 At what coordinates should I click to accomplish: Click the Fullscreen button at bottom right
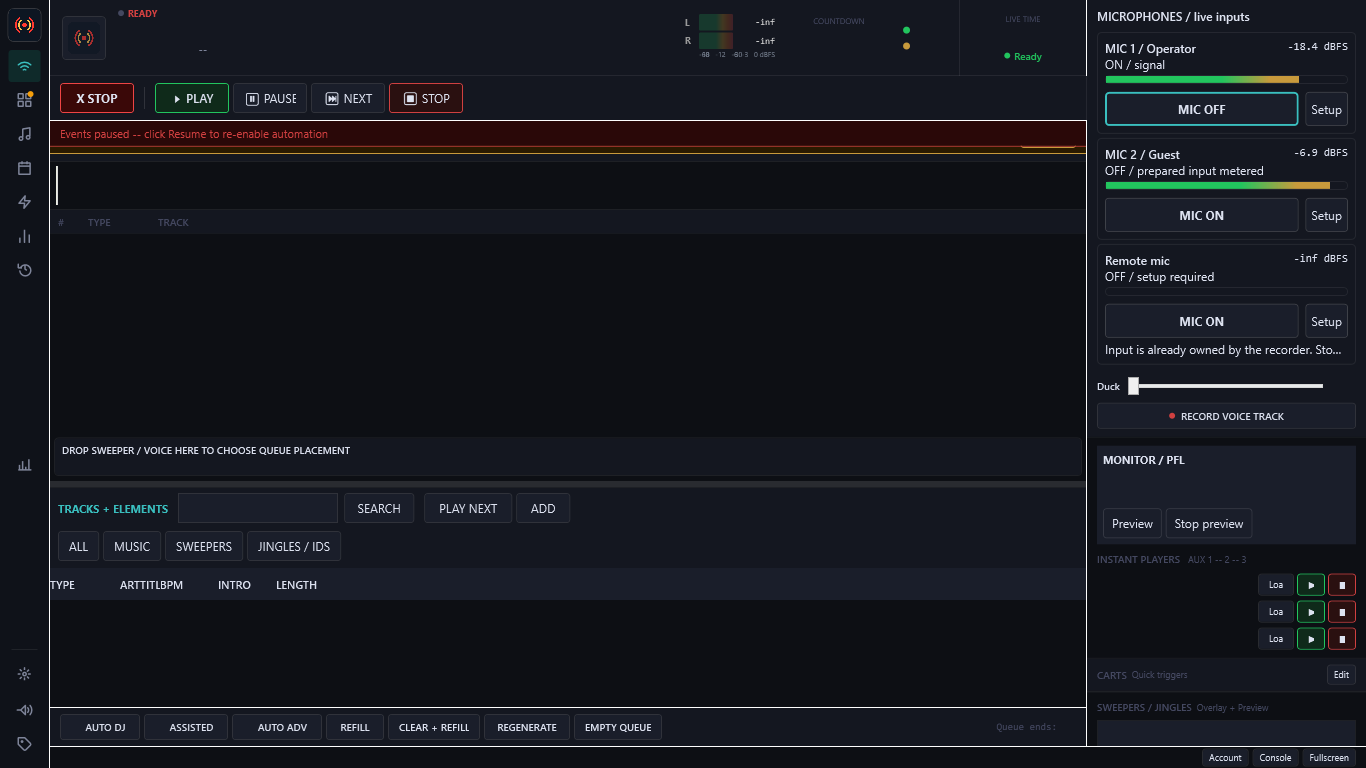(1329, 757)
